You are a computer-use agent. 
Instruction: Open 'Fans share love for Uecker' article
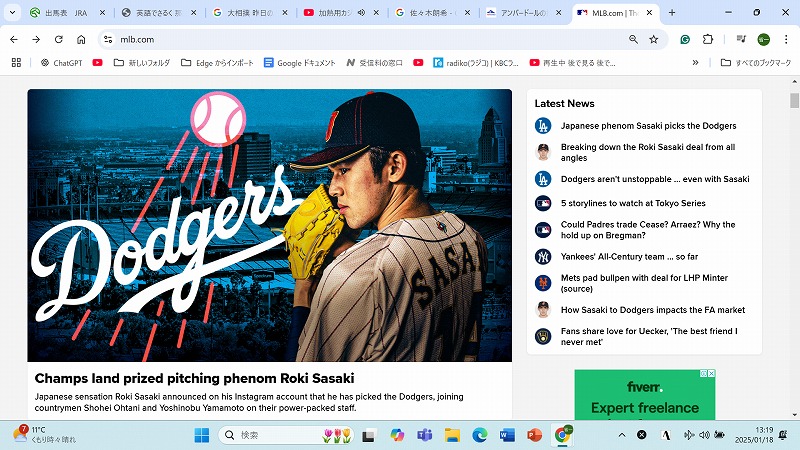649,336
